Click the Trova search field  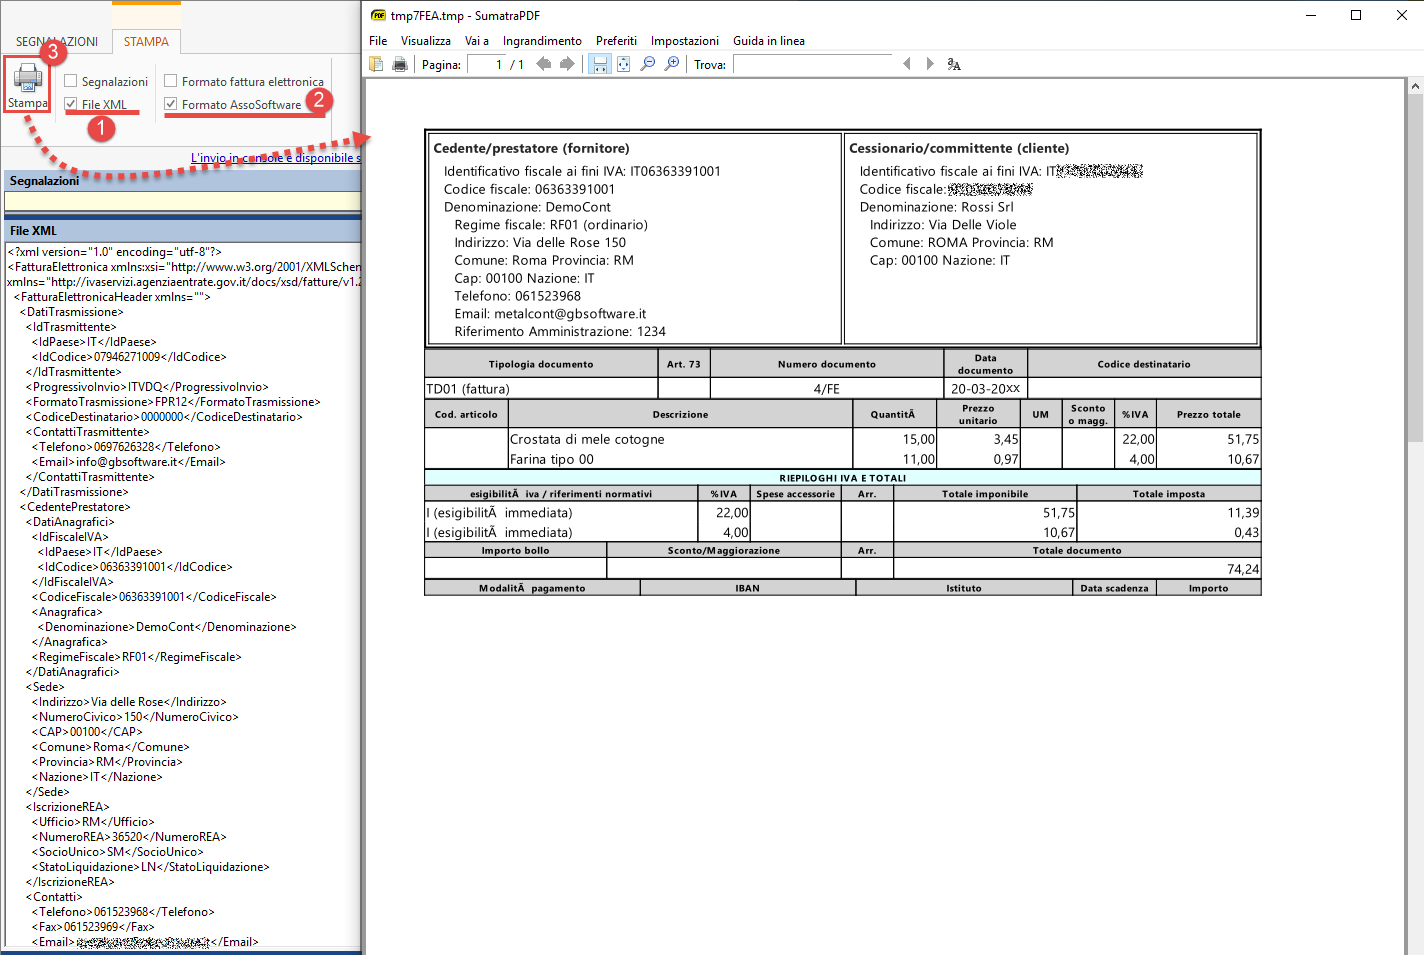[812, 64]
